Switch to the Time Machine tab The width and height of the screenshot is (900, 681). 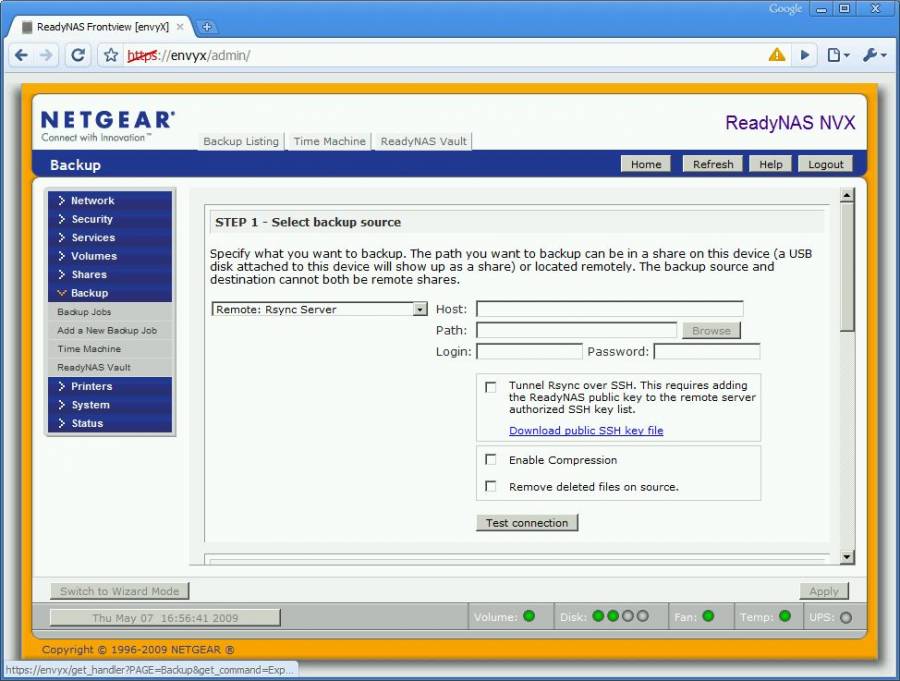coord(329,142)
